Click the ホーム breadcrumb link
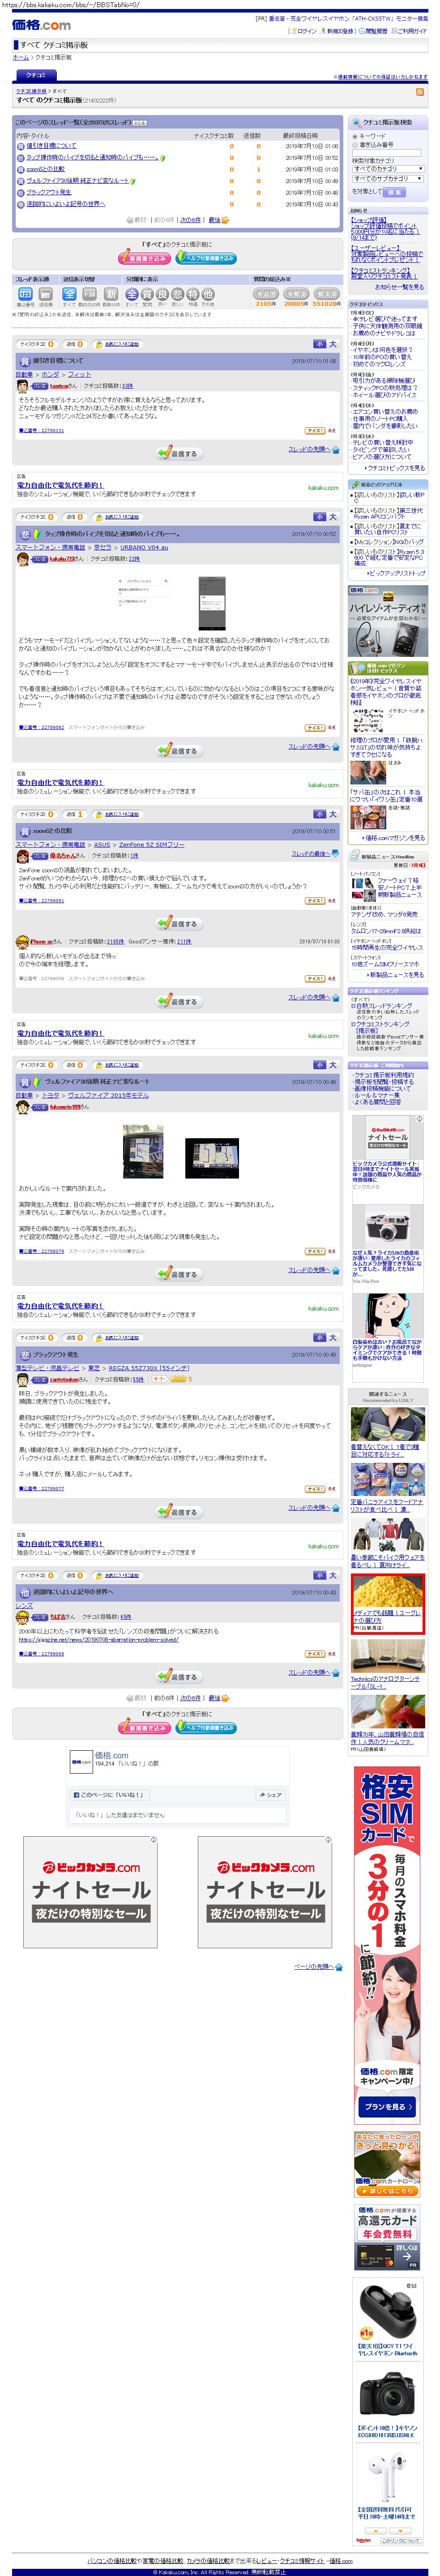440x2576 pixels. 20,58
